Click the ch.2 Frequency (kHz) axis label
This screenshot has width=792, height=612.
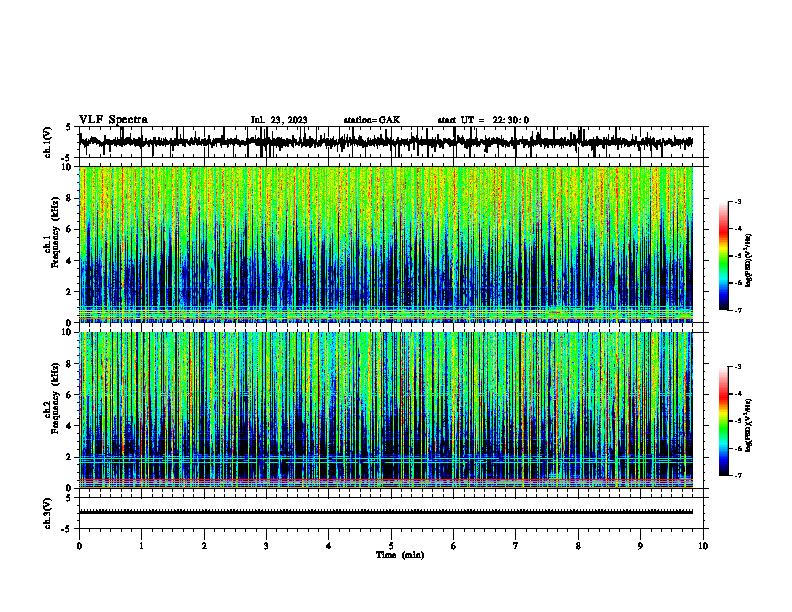(52, 410)
